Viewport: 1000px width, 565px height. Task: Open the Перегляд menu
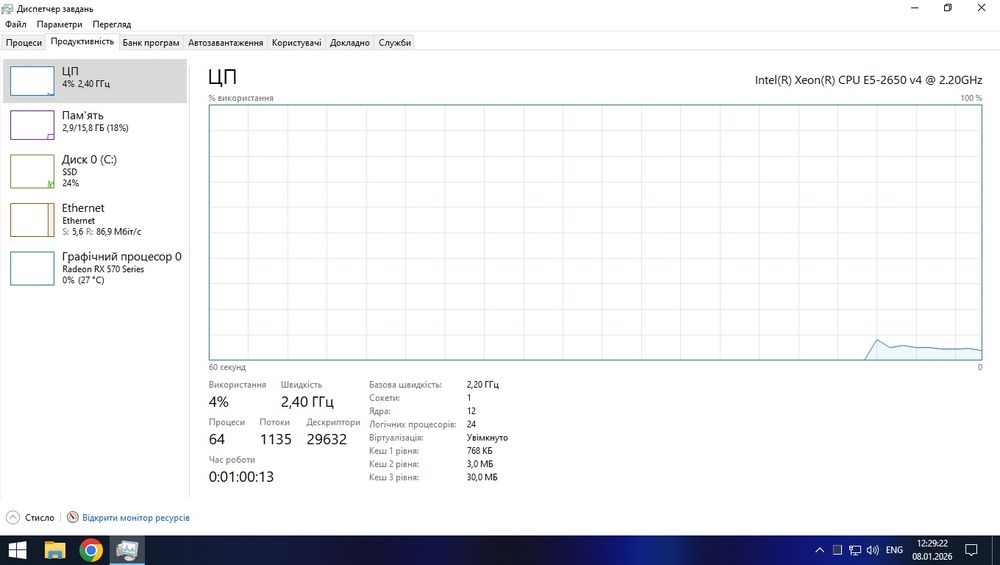coord(112,24)
